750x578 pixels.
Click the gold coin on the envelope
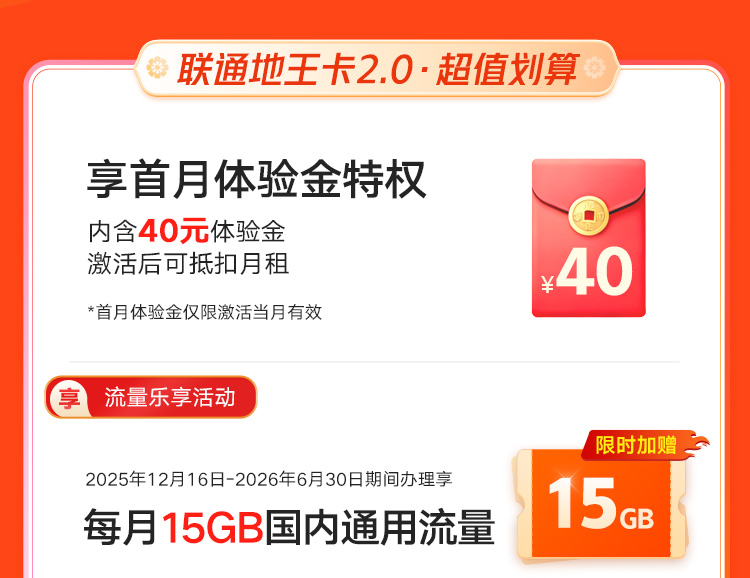(x=589, y=216)
